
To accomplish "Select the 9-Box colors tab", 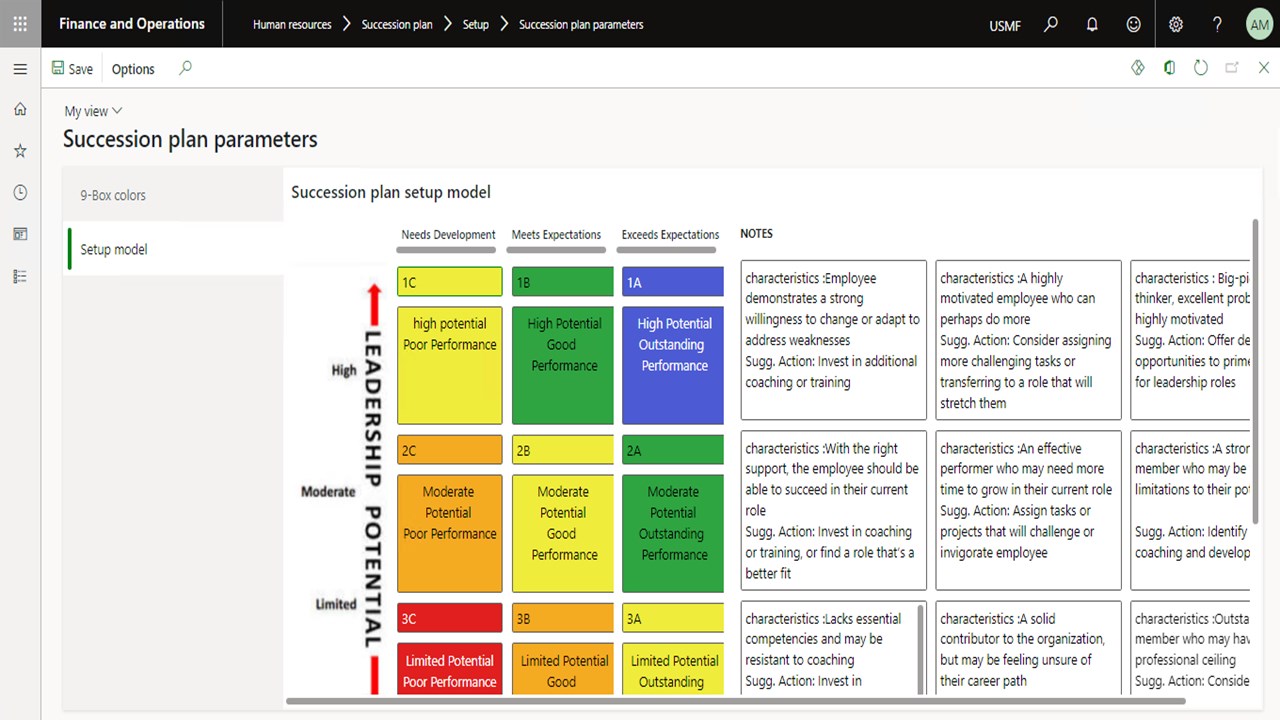I will [173, 195].
